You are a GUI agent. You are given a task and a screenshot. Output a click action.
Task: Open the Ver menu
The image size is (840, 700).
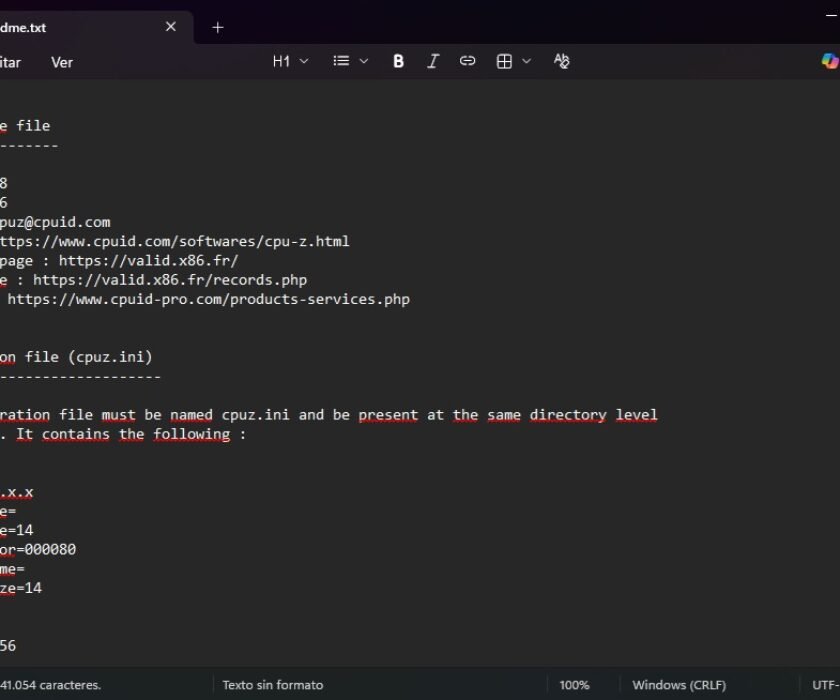[62, 62]
